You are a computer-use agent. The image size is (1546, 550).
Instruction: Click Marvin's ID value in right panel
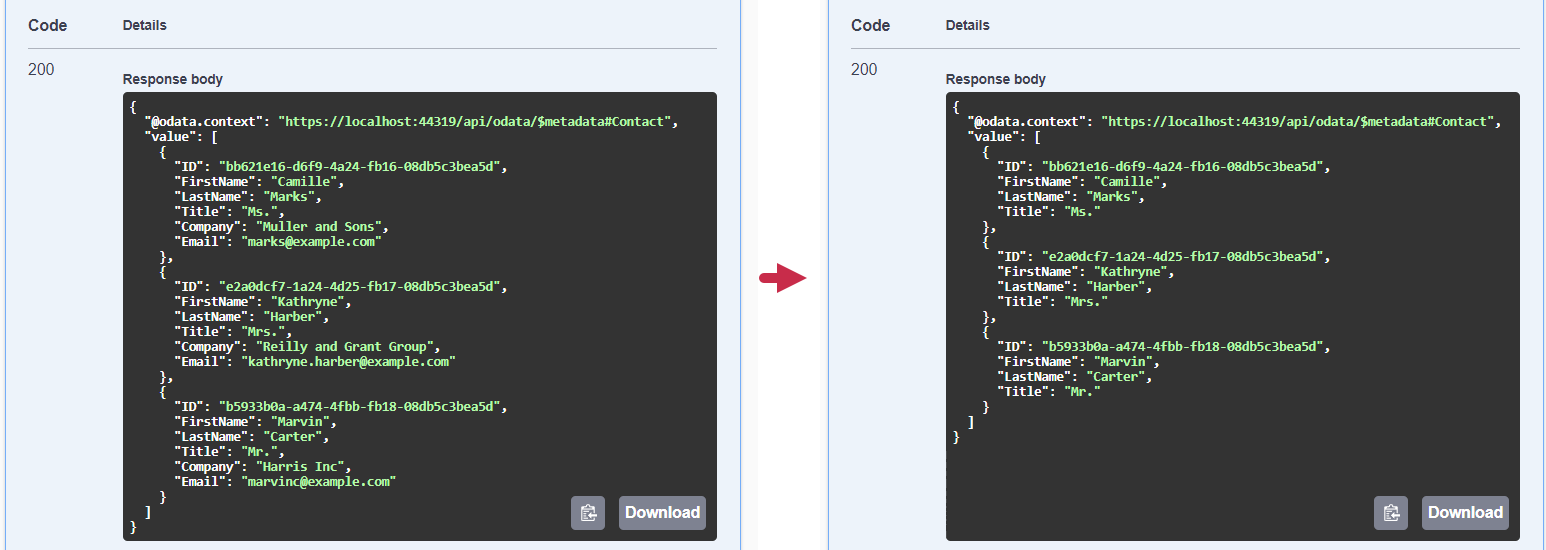click(1184, 347)
